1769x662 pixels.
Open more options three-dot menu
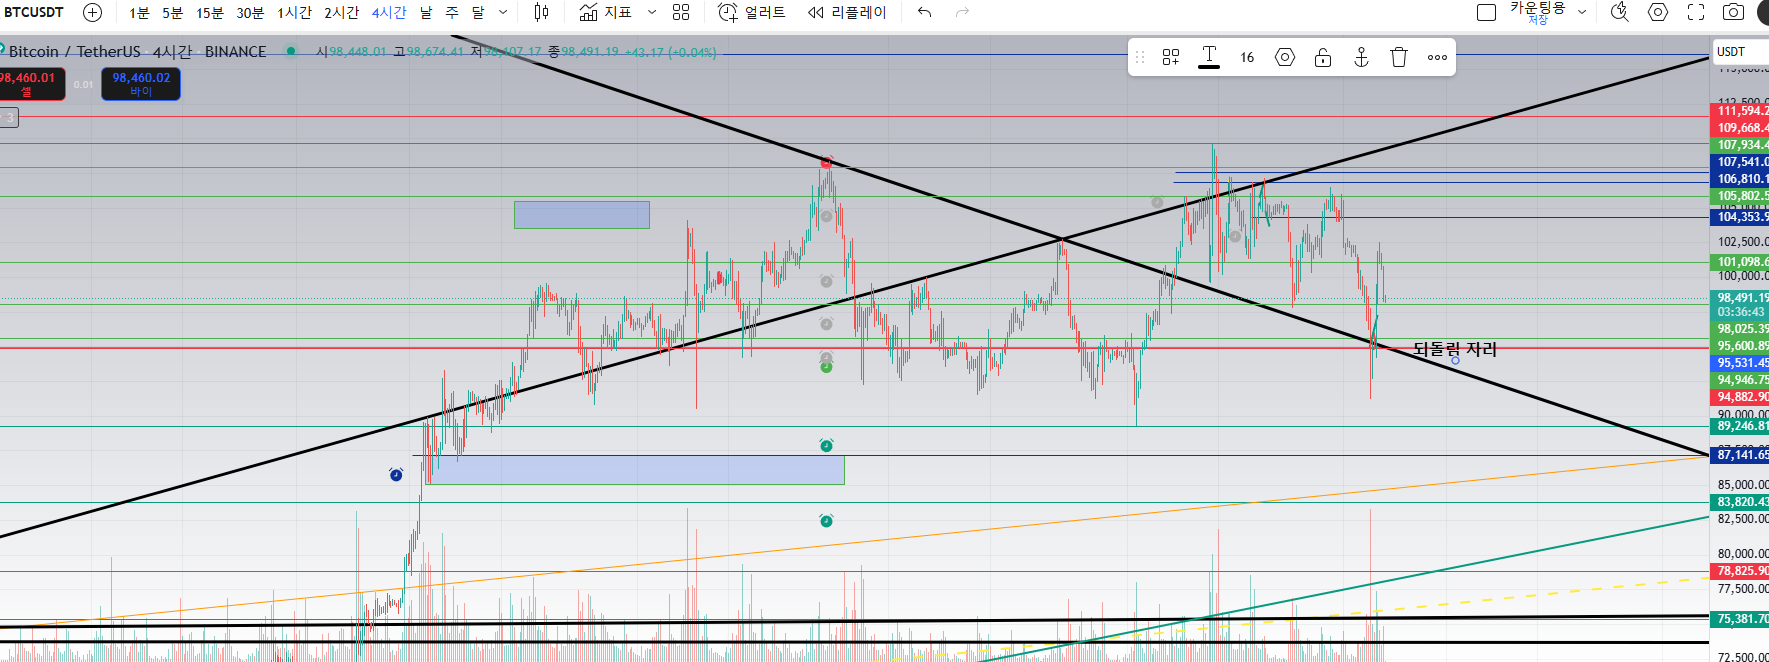tap(1437, 57)
